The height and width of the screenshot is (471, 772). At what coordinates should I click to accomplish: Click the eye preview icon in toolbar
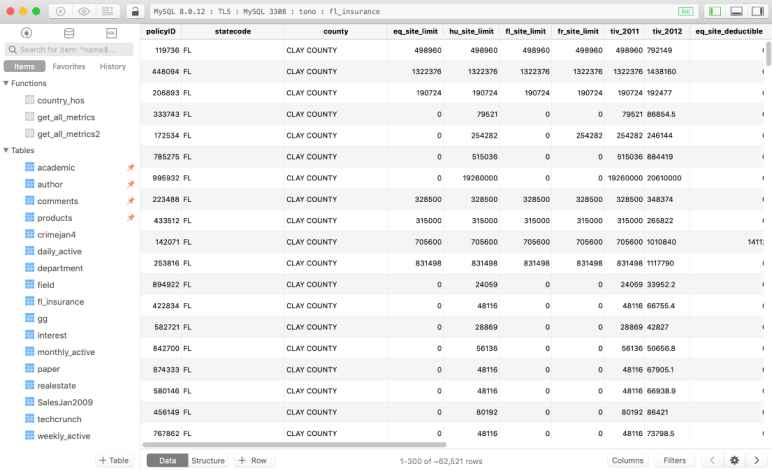(84, 11)
